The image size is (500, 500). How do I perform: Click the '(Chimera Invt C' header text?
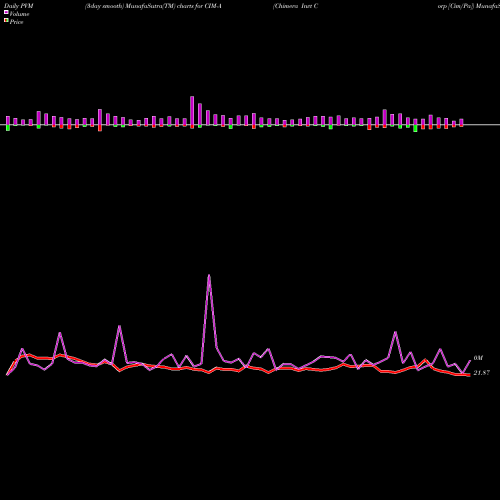tap(295, 6)
